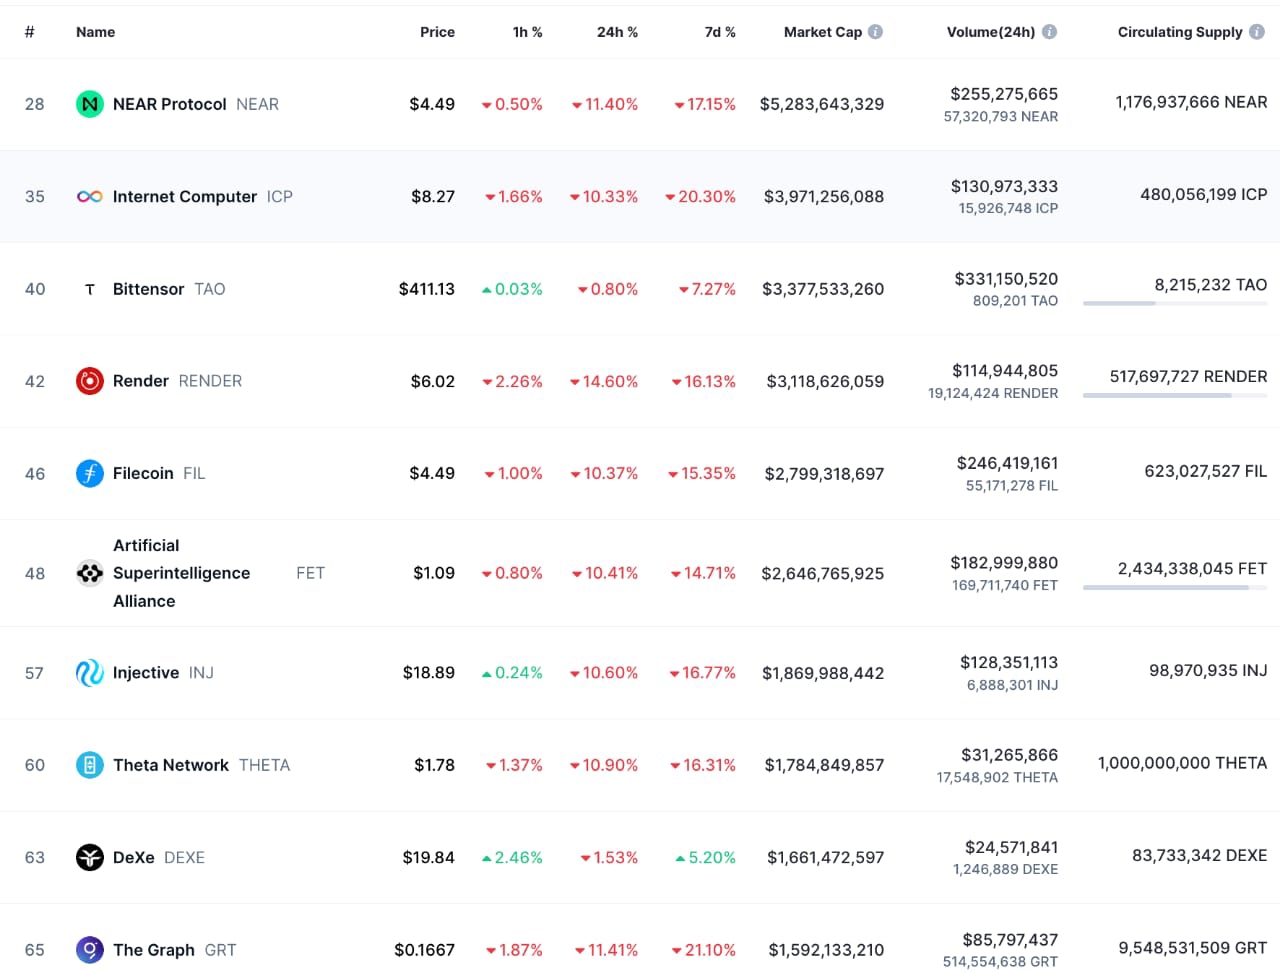
Task: Click the NEAR Protocol coin logo
Action: pos(90,104)
